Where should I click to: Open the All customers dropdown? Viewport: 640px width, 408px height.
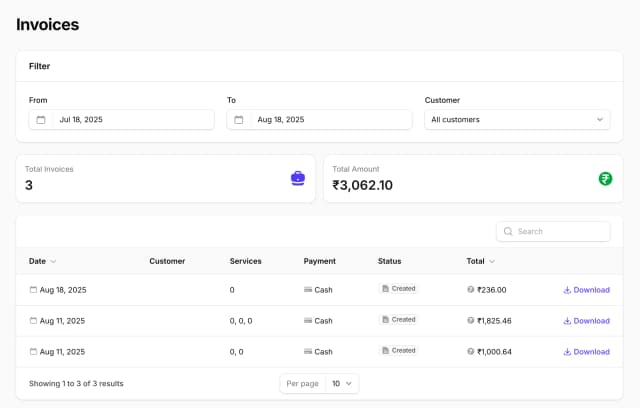point(517,120)
